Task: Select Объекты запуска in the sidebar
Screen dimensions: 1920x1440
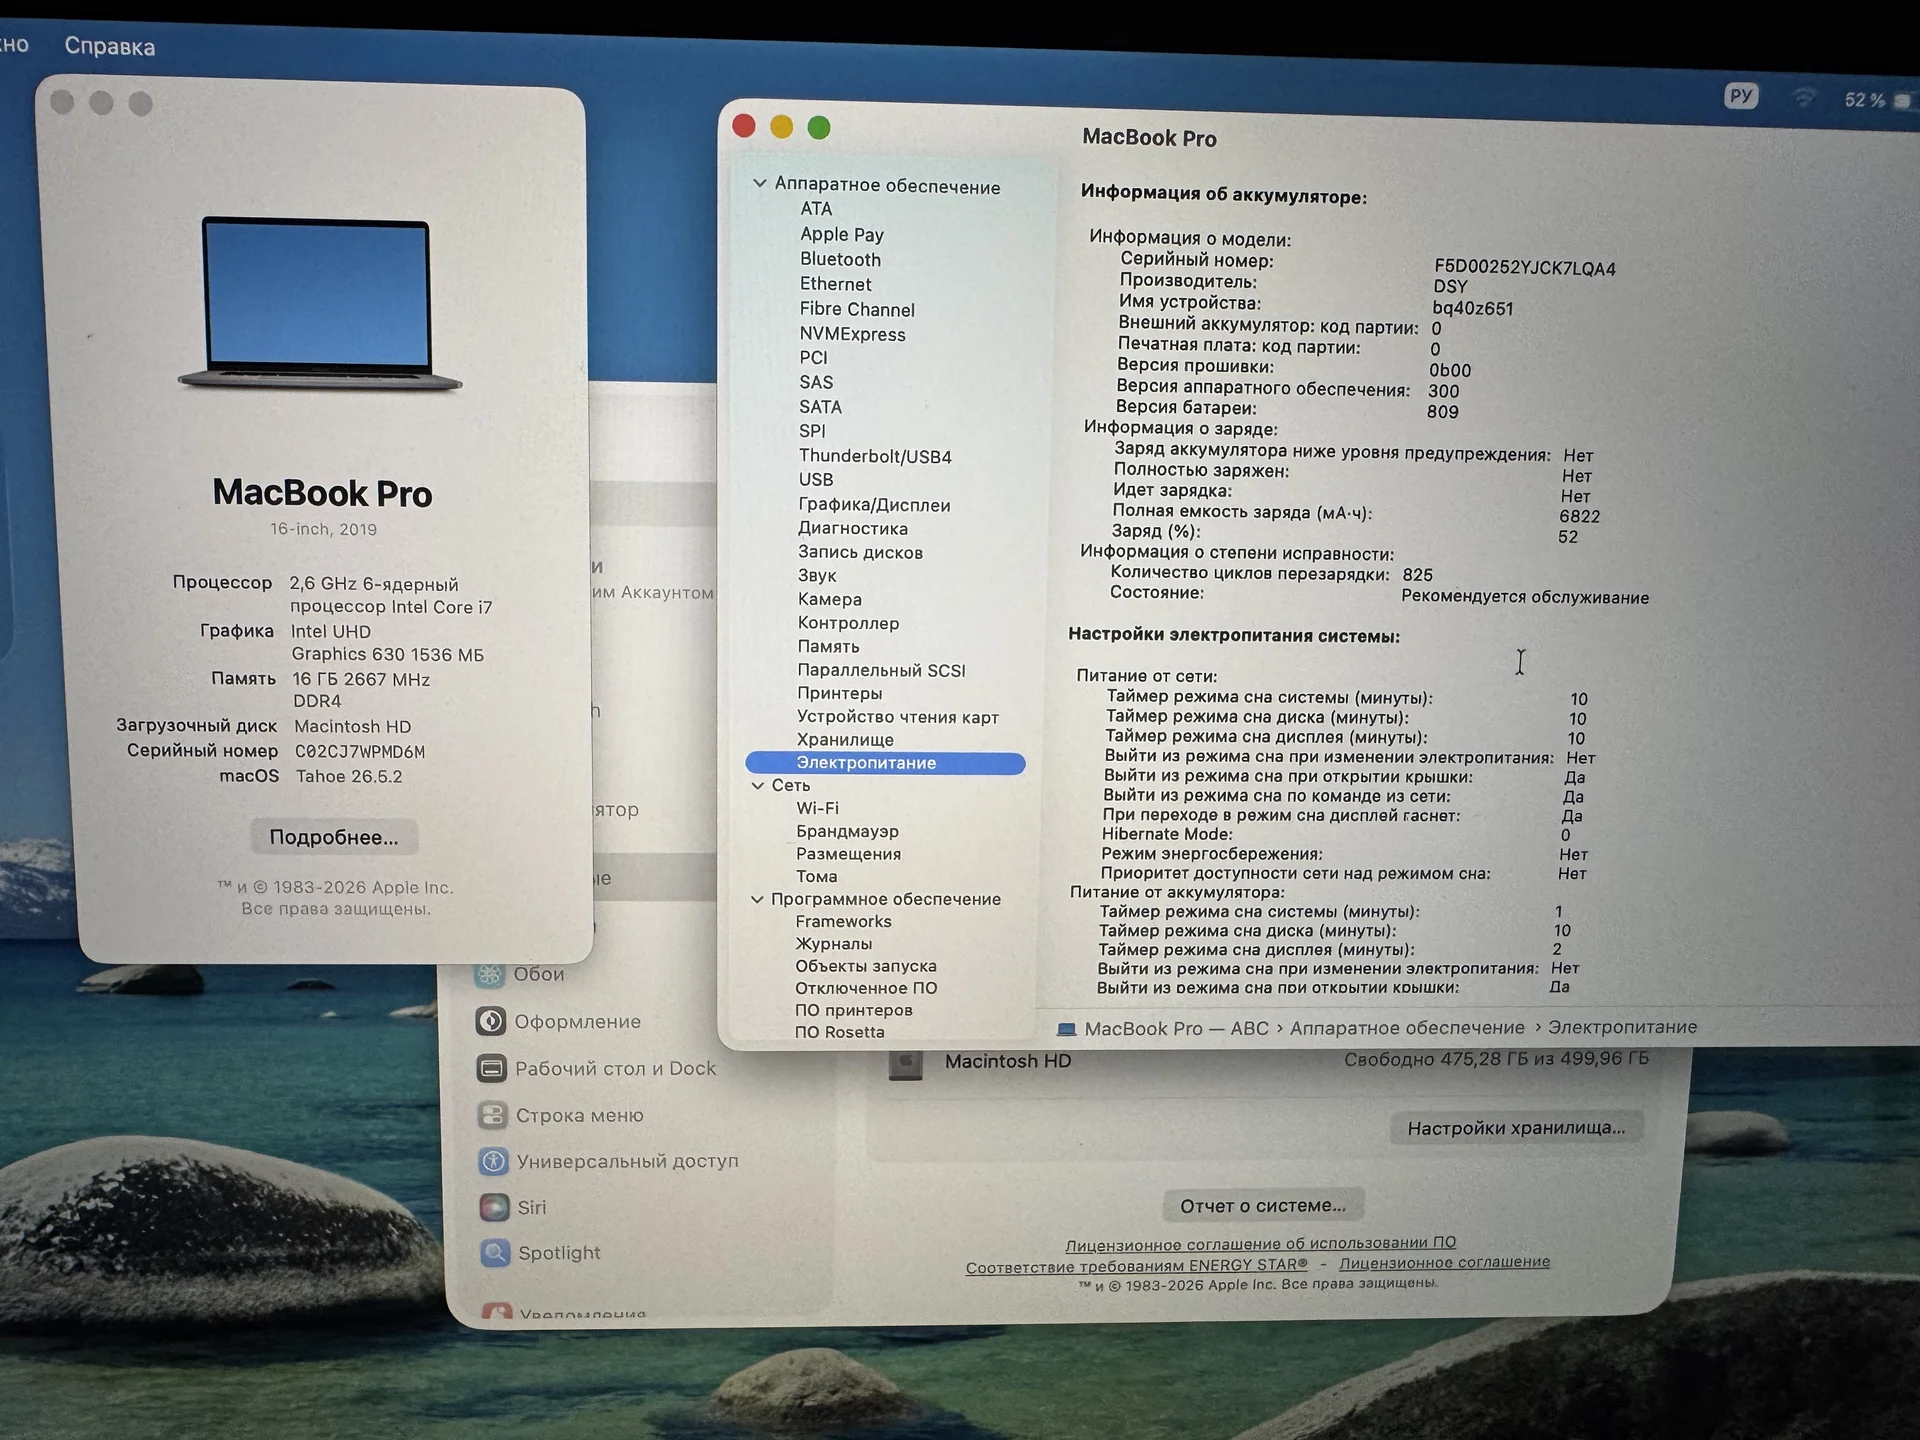Action: [866, 966]
